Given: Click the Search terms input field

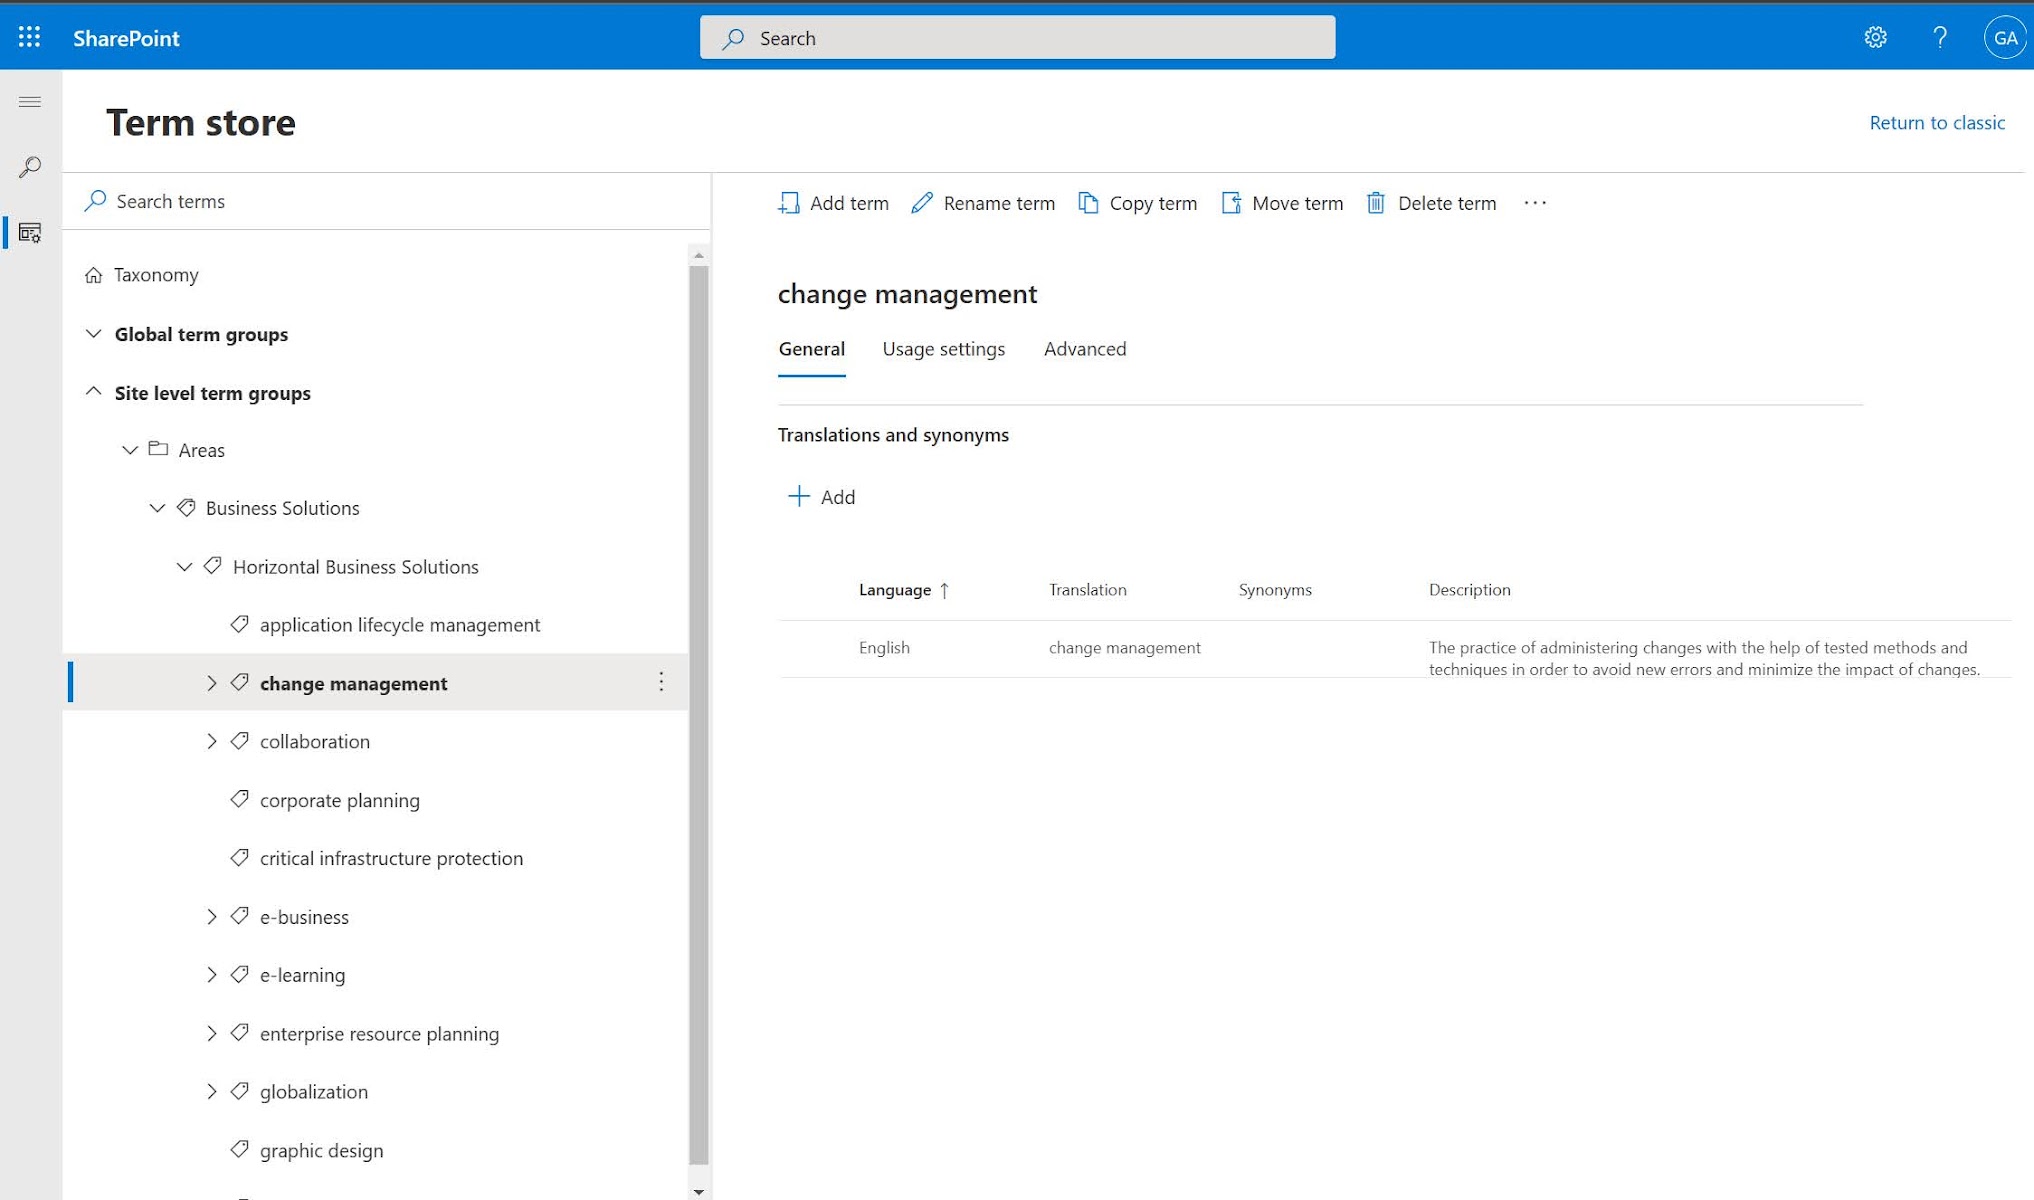Looking at the screenshot, I should (400, 201).
